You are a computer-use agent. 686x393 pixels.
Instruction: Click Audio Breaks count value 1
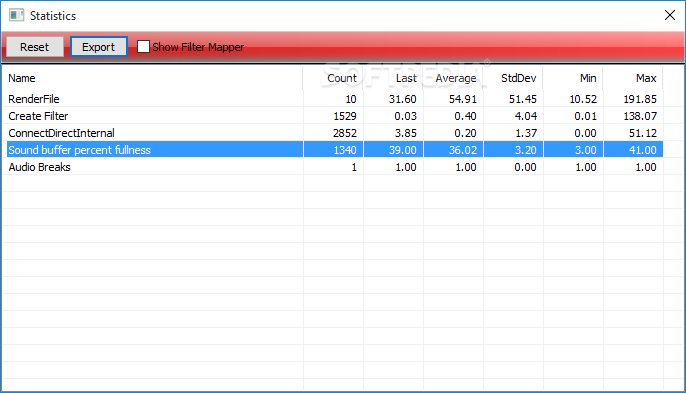(x=354, y=167)
